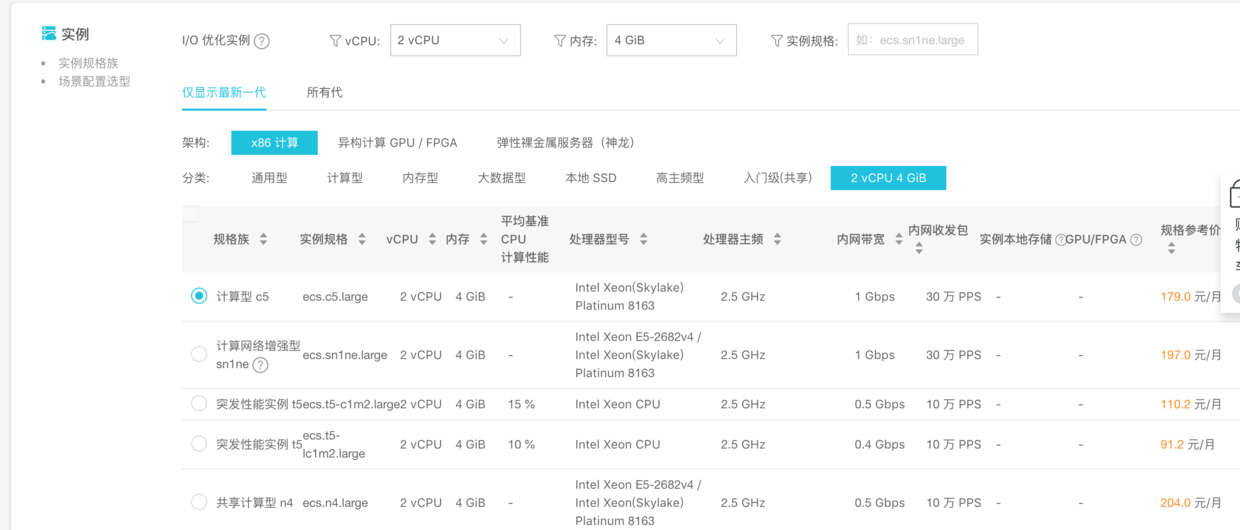Image resolution: width=1240 pixels, height=530 pixels.
Task: Choose the 内存型 category
Action: click(x=420, y=178)
